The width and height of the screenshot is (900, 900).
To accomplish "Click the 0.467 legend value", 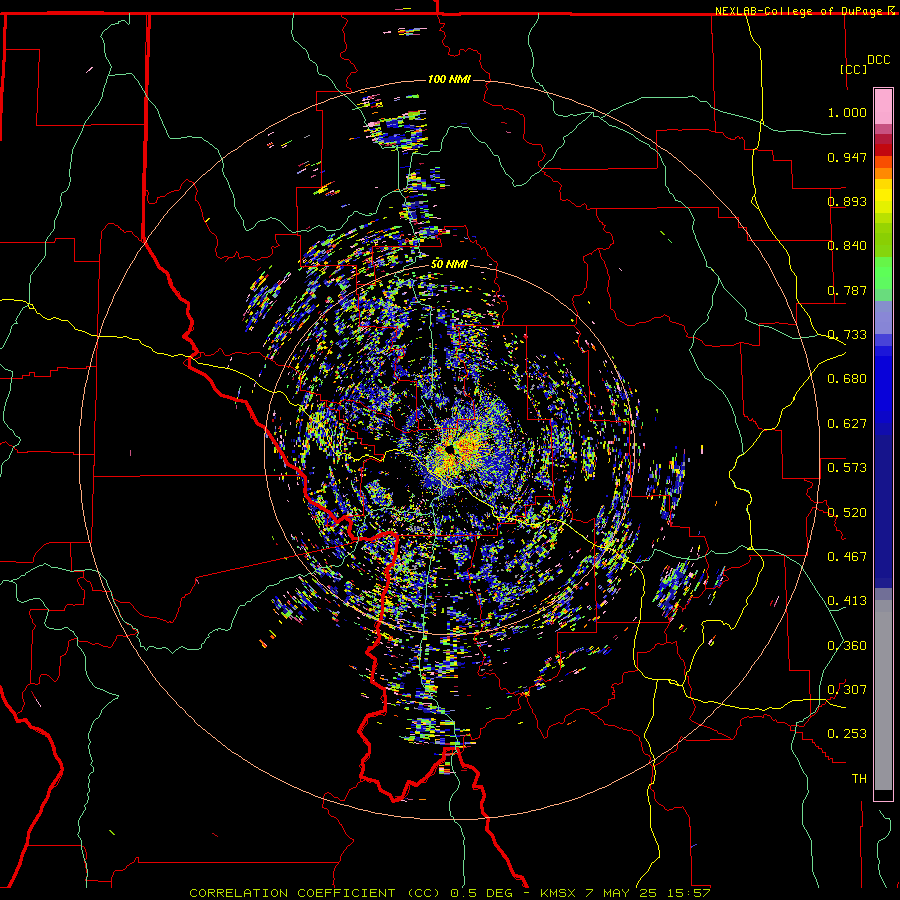I will click(x=847, y=557).
